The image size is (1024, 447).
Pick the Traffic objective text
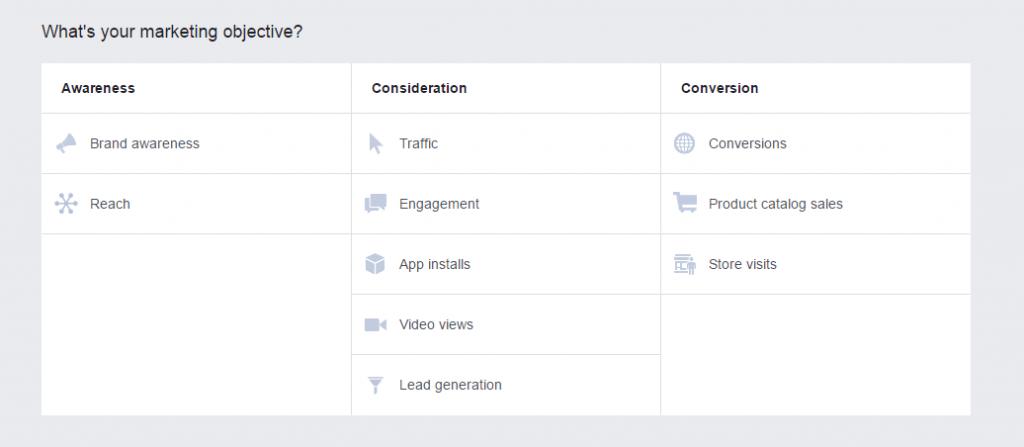(x=419, y=143)
